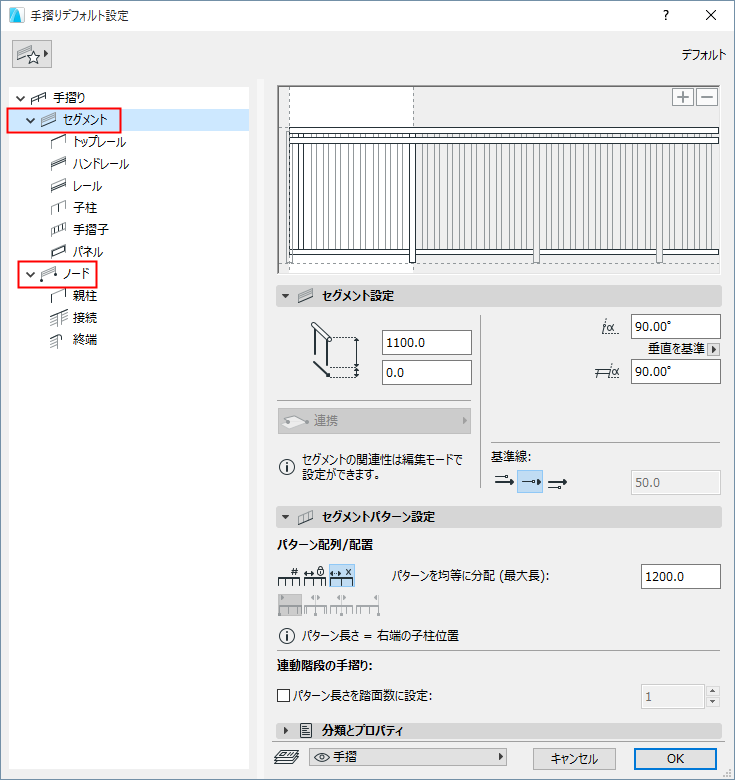Open help with the question mark

pyautogui.click(x=665, y=15)
